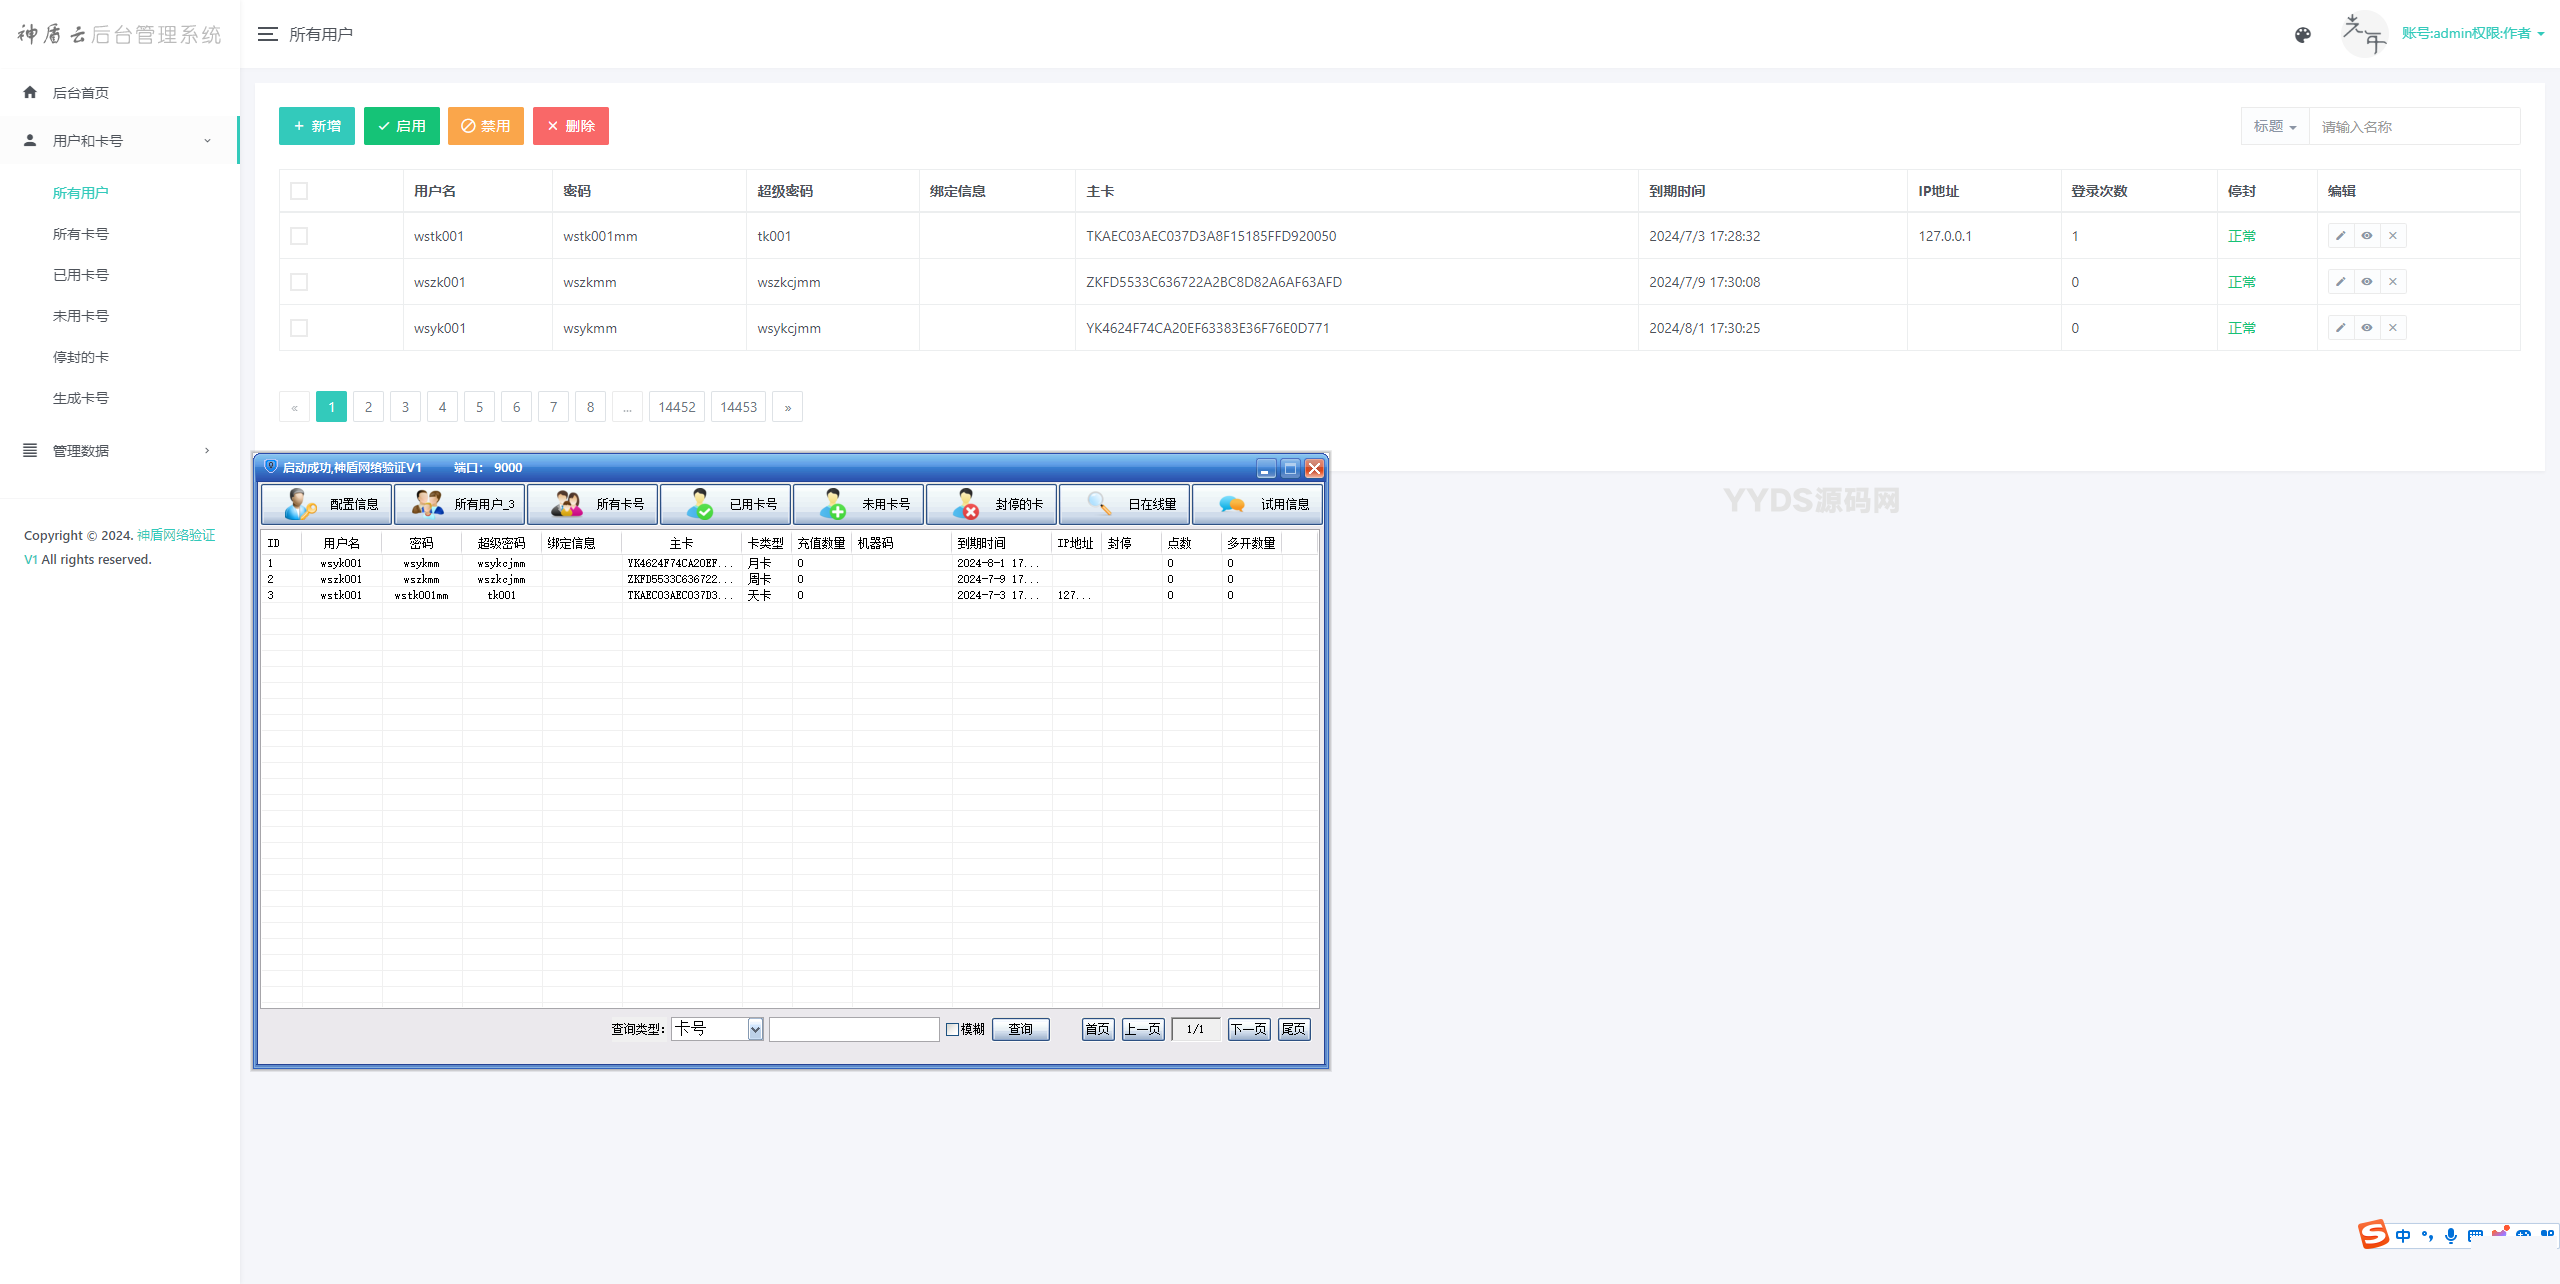
Task: Click the delete X icon for wsyk001
Action: [2392, 328]
